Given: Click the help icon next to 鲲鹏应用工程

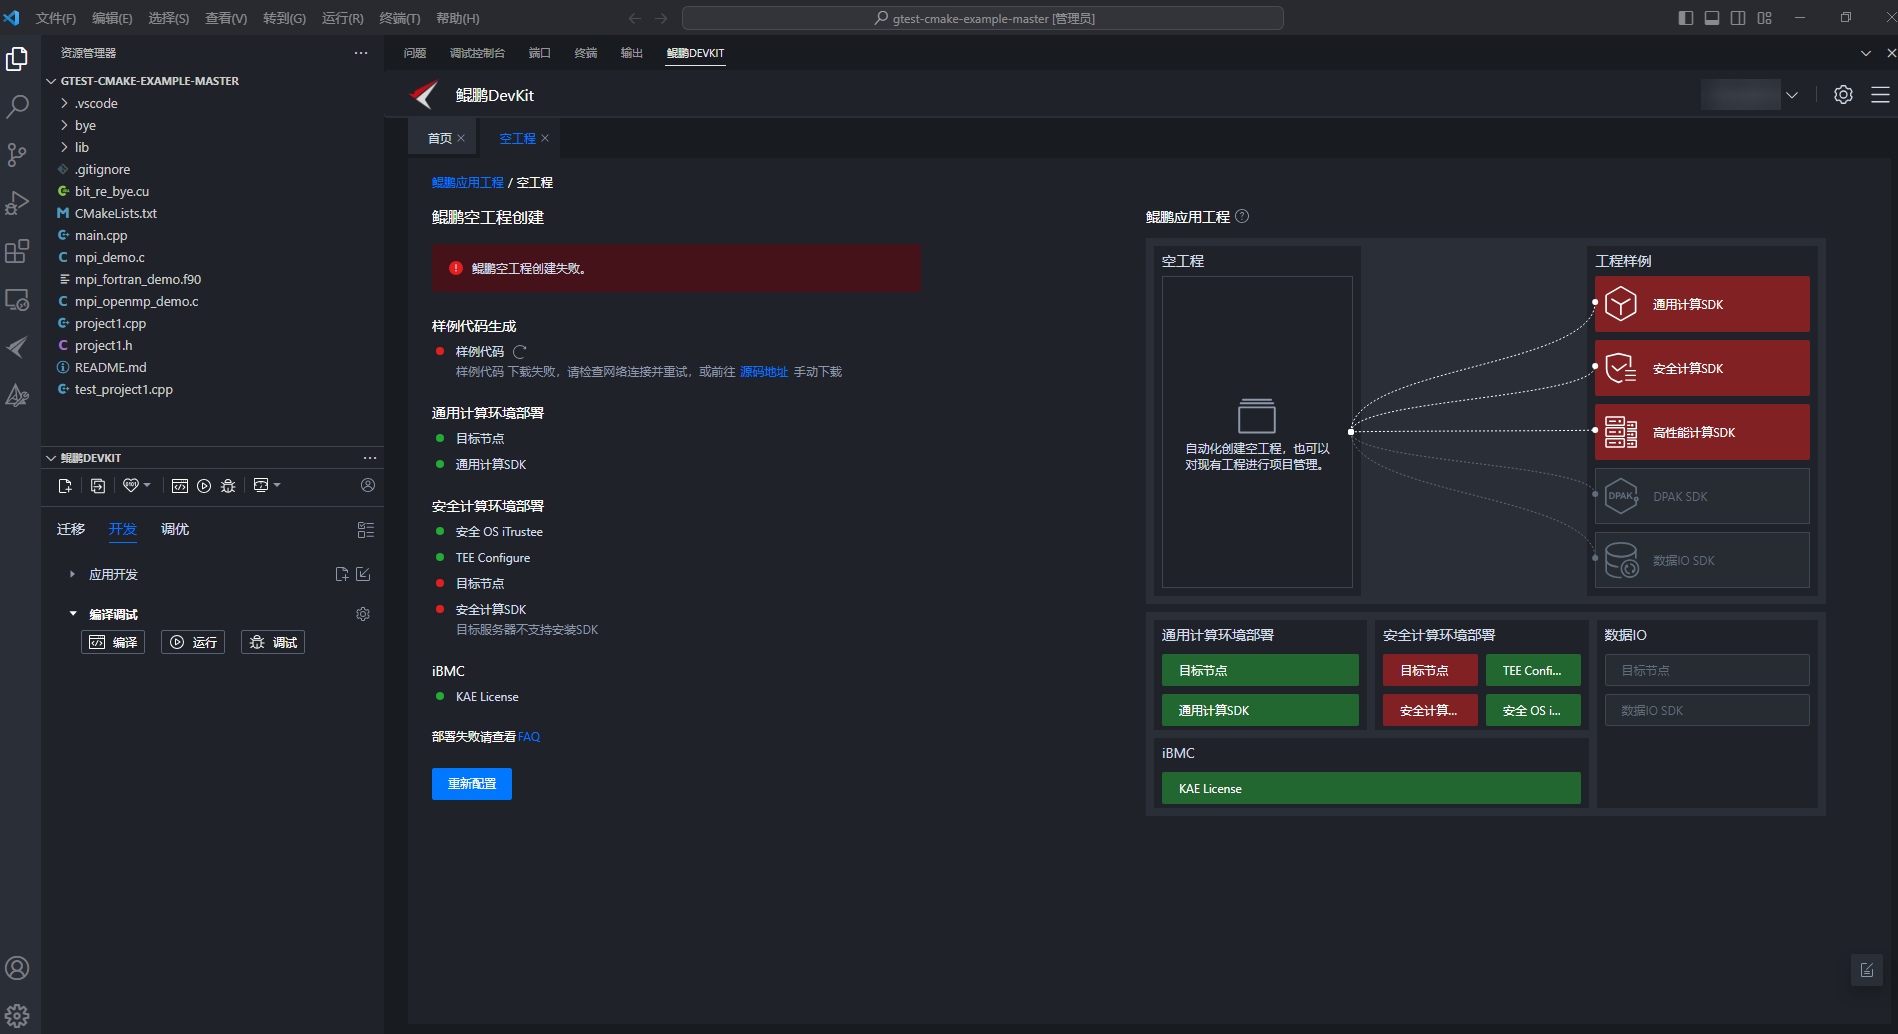Looking at the screenshot, I should pos(1242,216).
